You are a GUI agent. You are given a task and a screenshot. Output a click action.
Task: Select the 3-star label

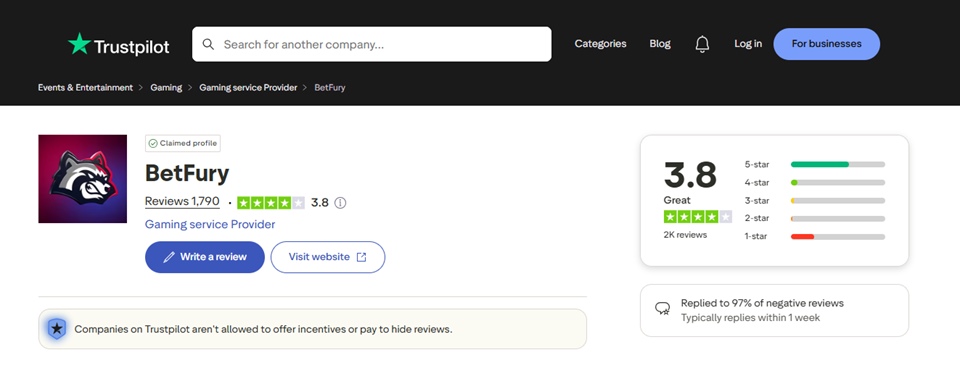757,201
